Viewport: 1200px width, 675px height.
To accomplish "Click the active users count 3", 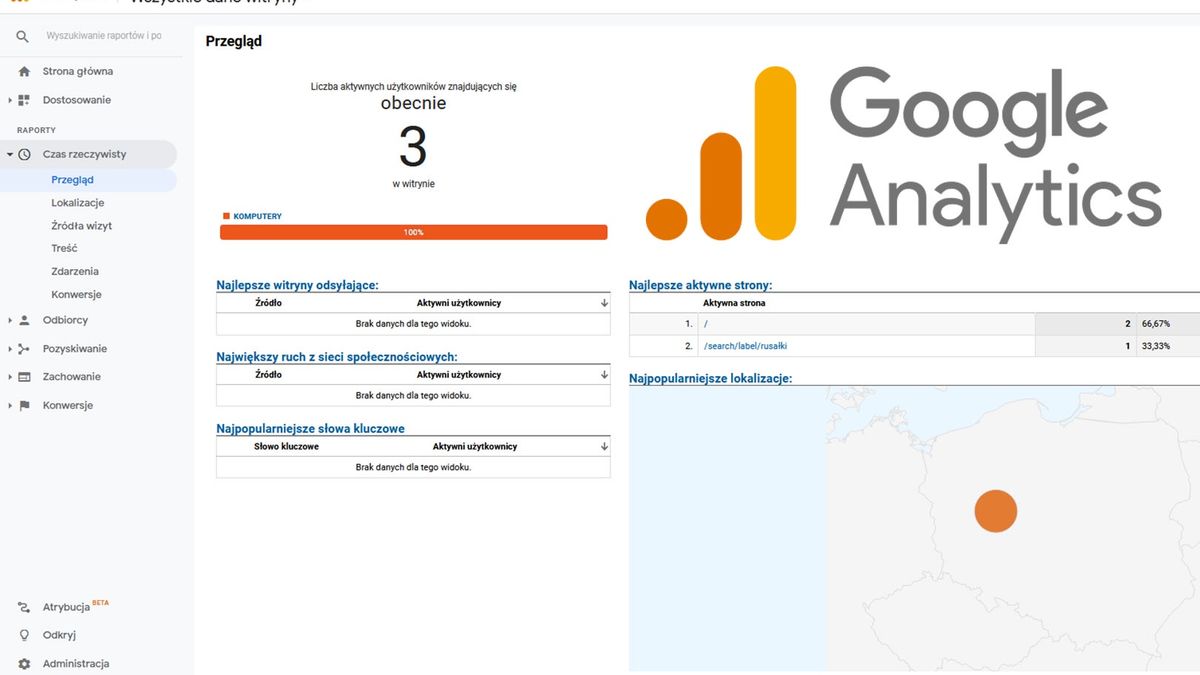I will pyautogui.click(x=413, y=148).
